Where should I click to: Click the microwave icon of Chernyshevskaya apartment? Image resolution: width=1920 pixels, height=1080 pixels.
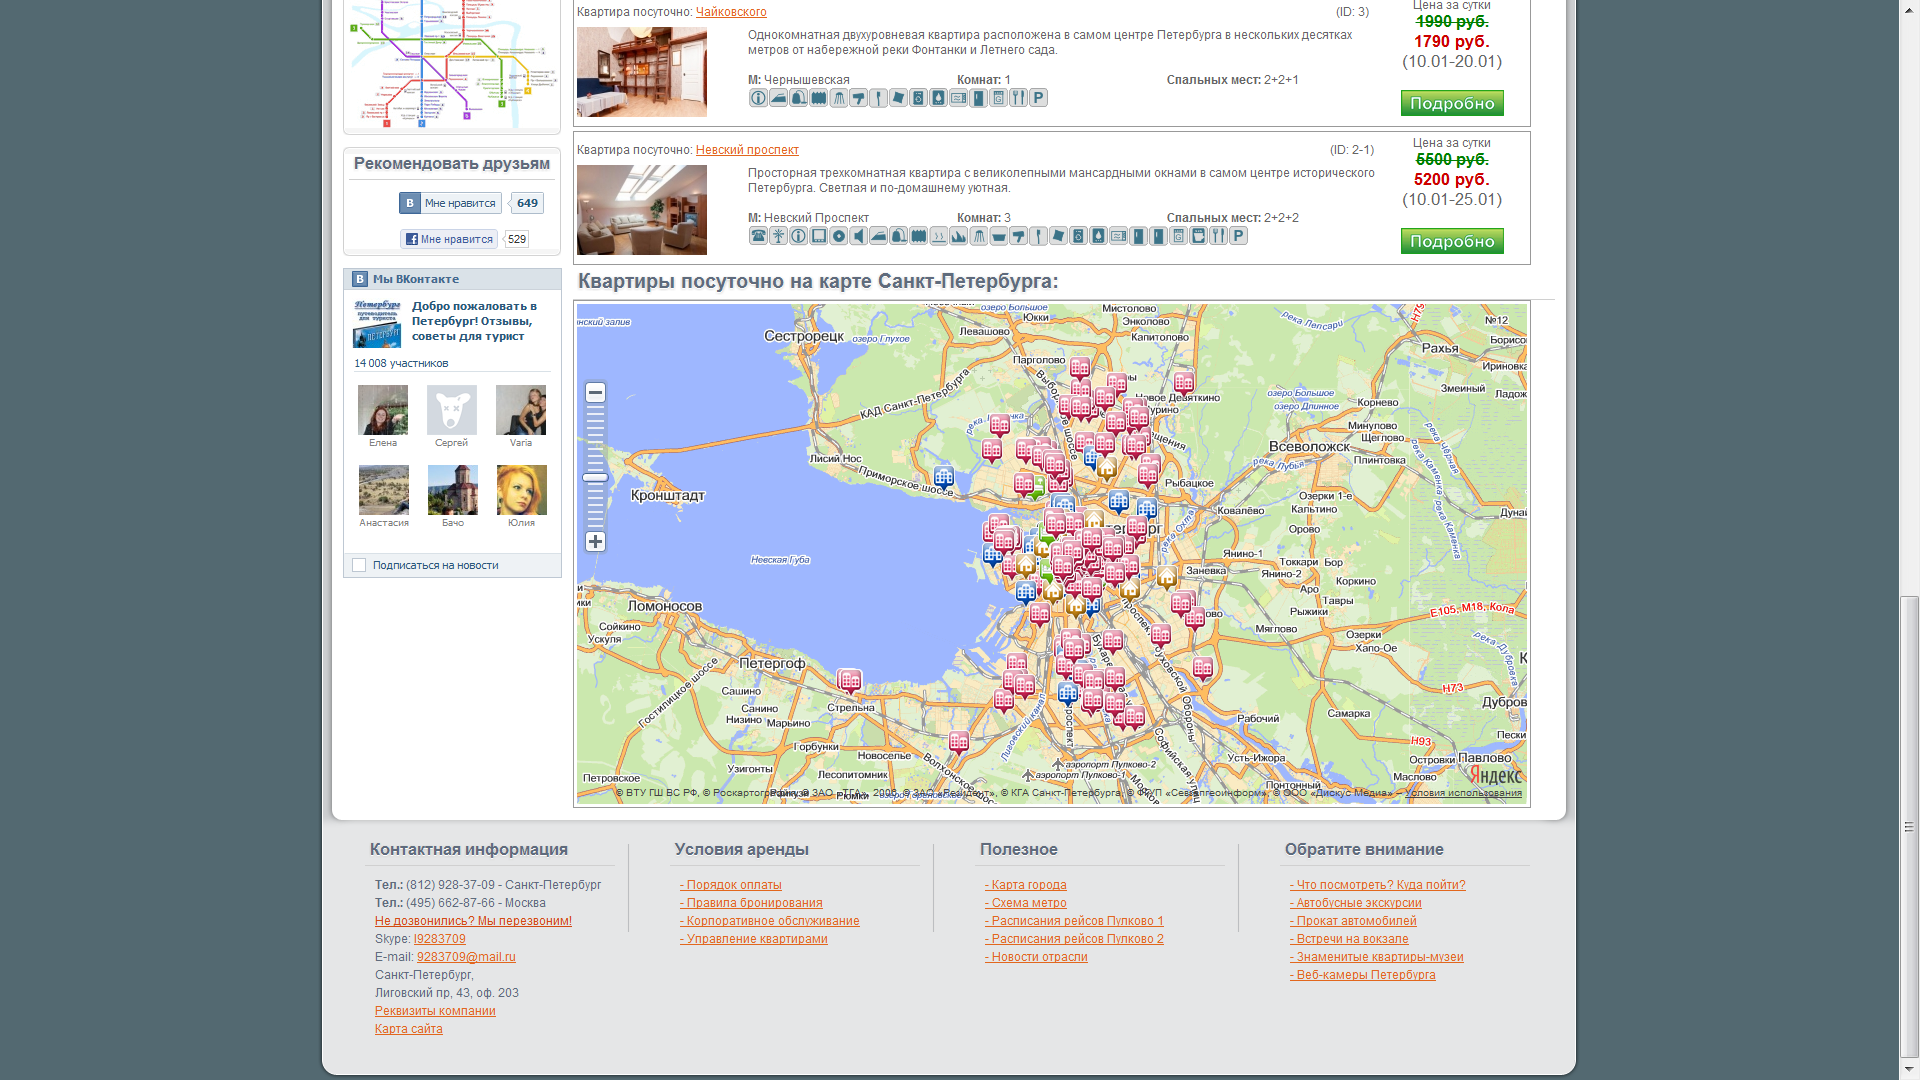pos(958,98)
